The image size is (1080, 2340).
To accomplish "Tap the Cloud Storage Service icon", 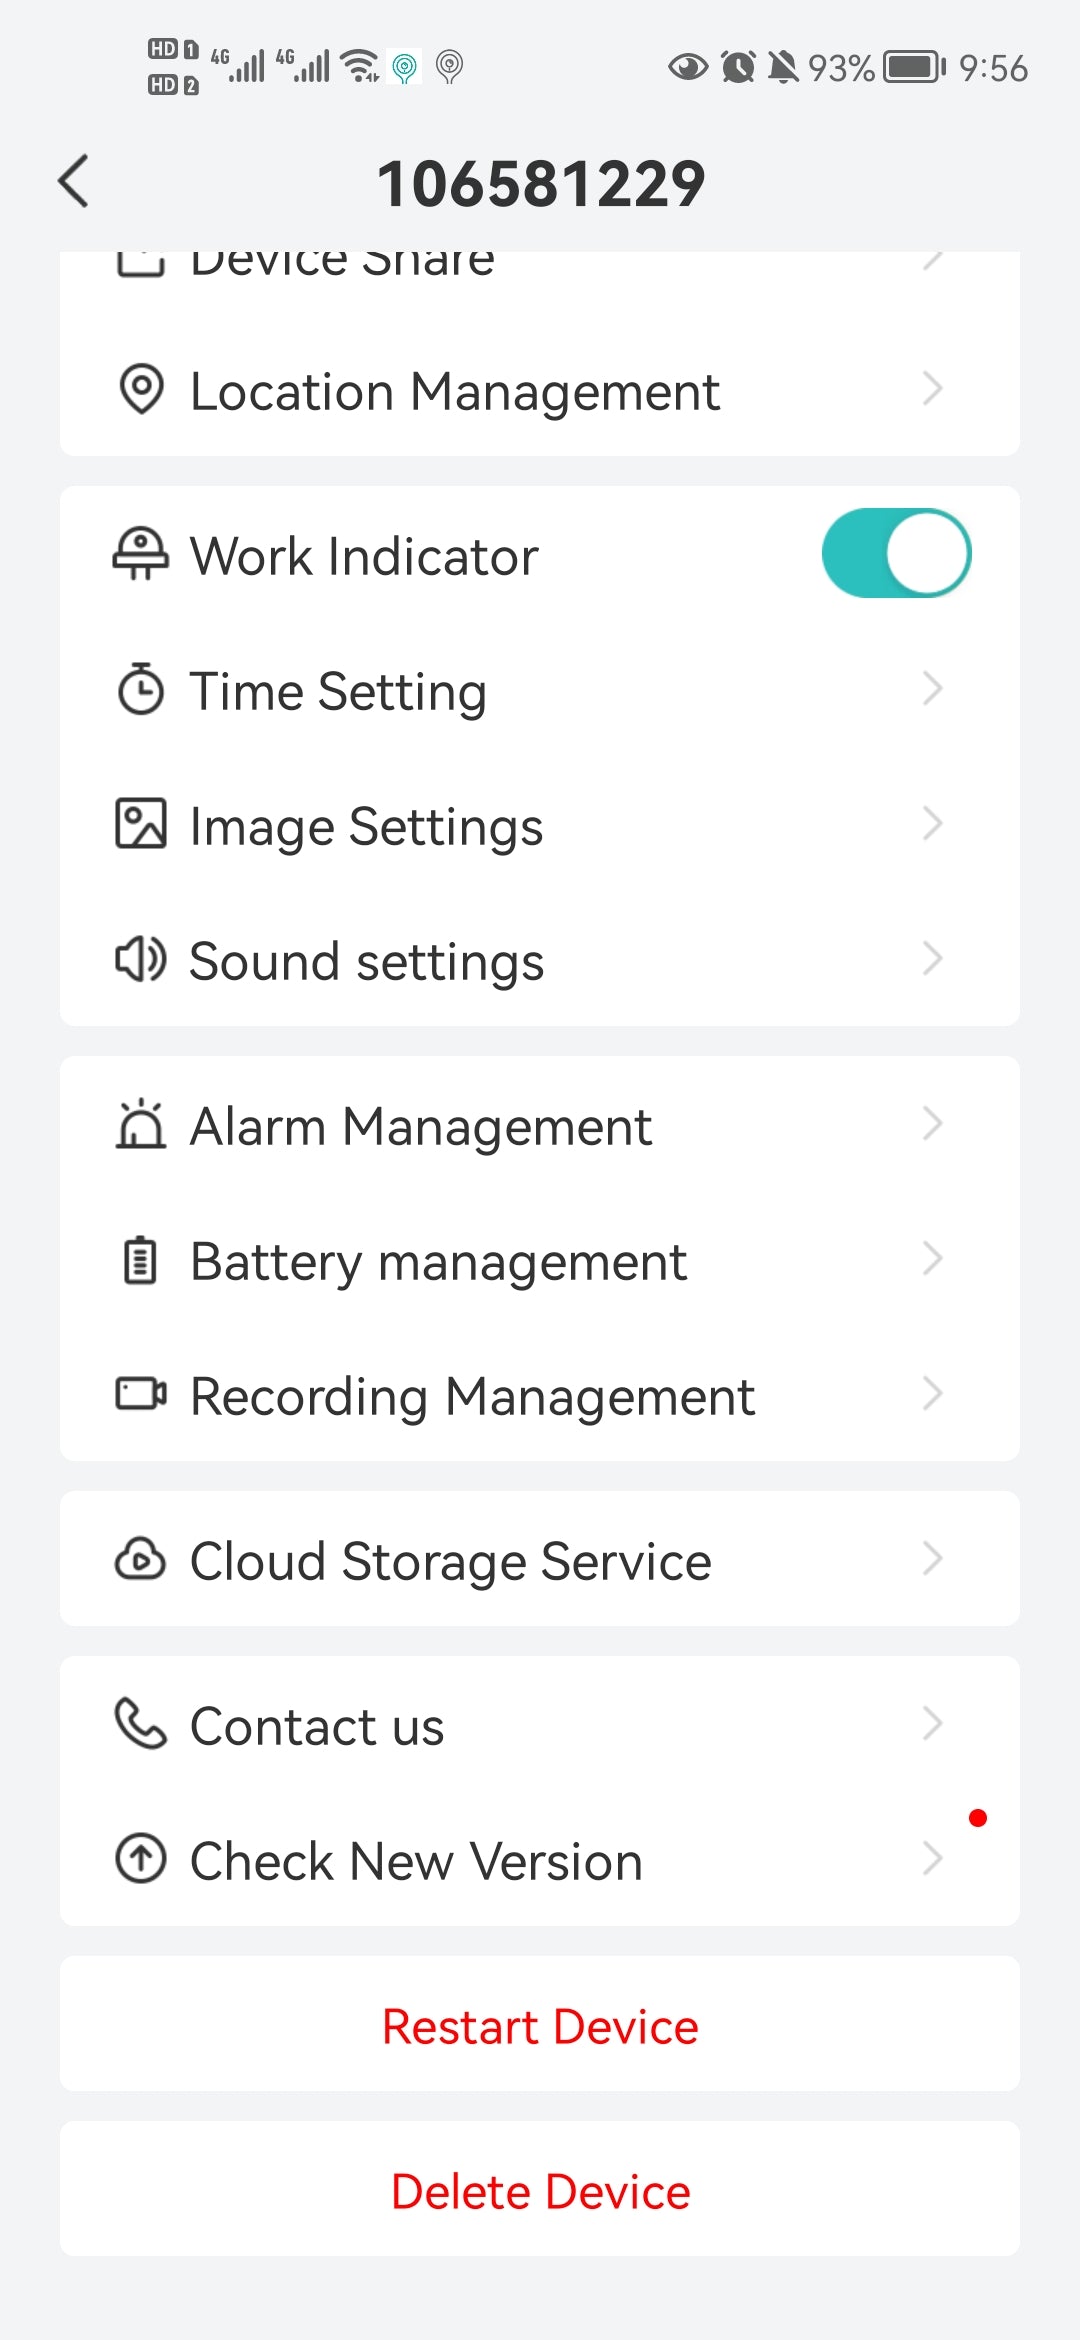I will pos(141,1559).
